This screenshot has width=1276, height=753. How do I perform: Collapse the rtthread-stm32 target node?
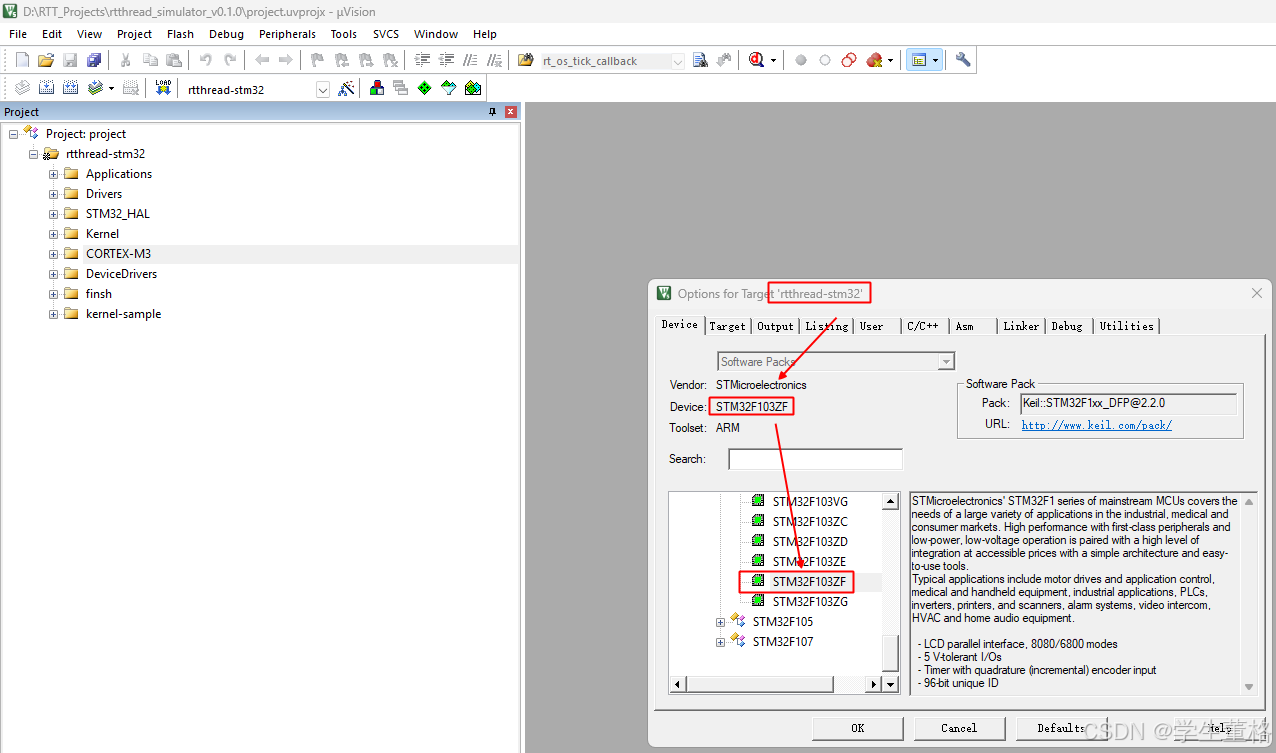click(34, 154)
